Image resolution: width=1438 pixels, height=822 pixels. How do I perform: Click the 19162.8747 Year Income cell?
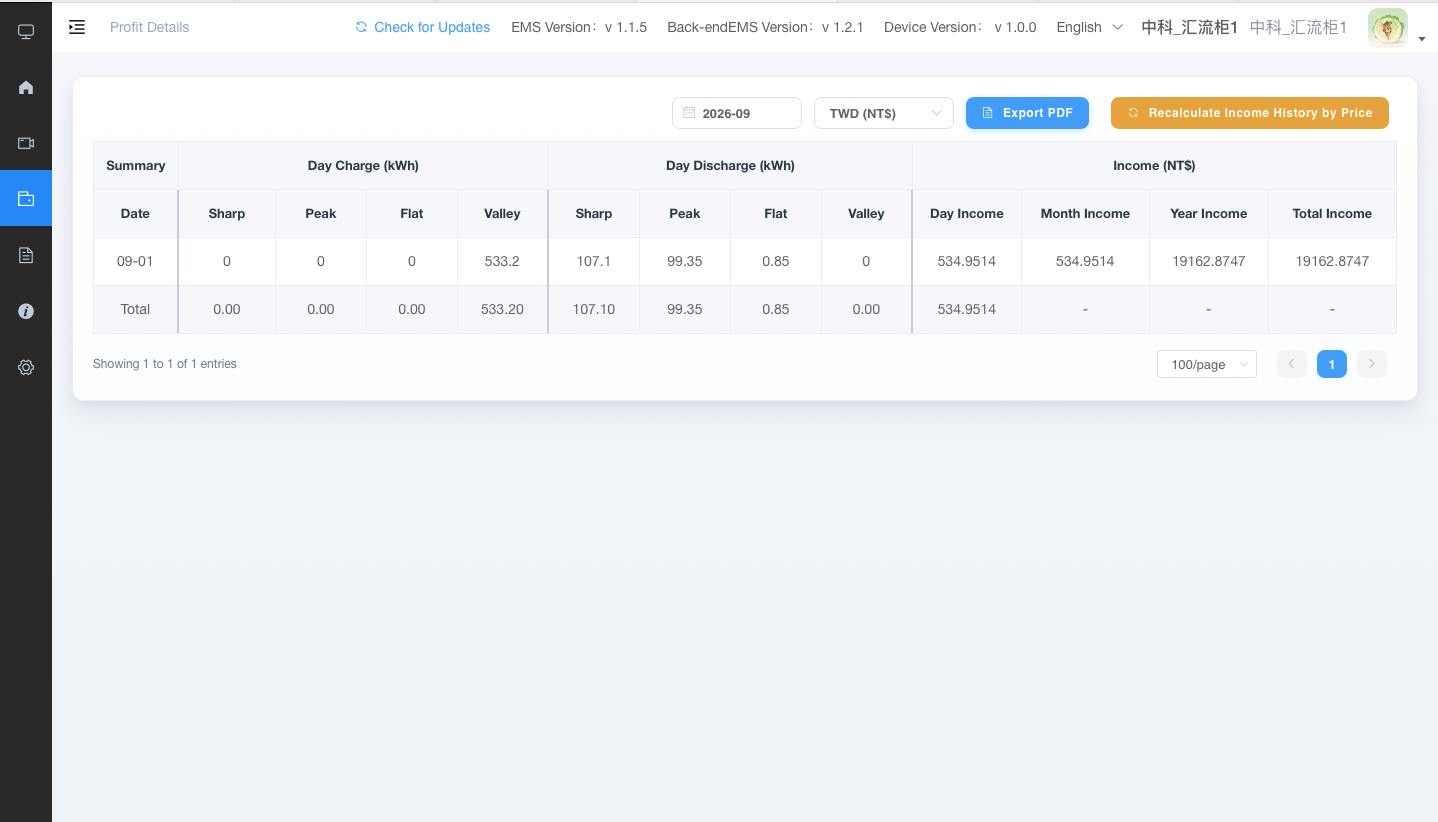click(1208, 261)
